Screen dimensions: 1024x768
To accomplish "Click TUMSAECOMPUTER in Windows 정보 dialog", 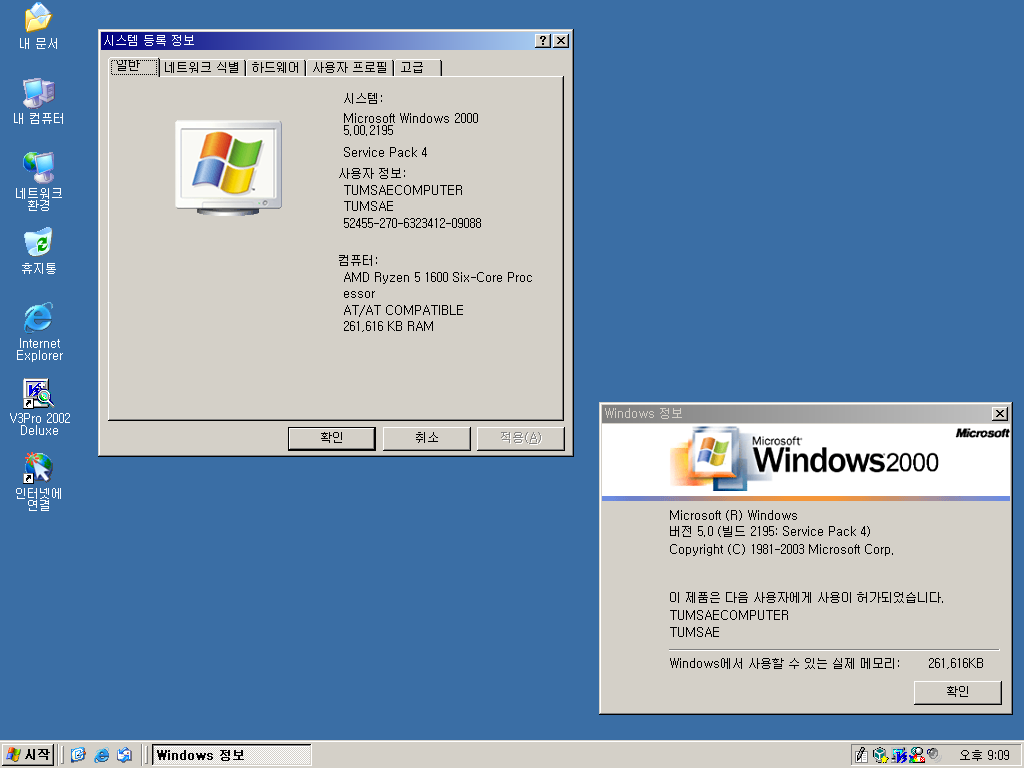I will tap(729, 615).
